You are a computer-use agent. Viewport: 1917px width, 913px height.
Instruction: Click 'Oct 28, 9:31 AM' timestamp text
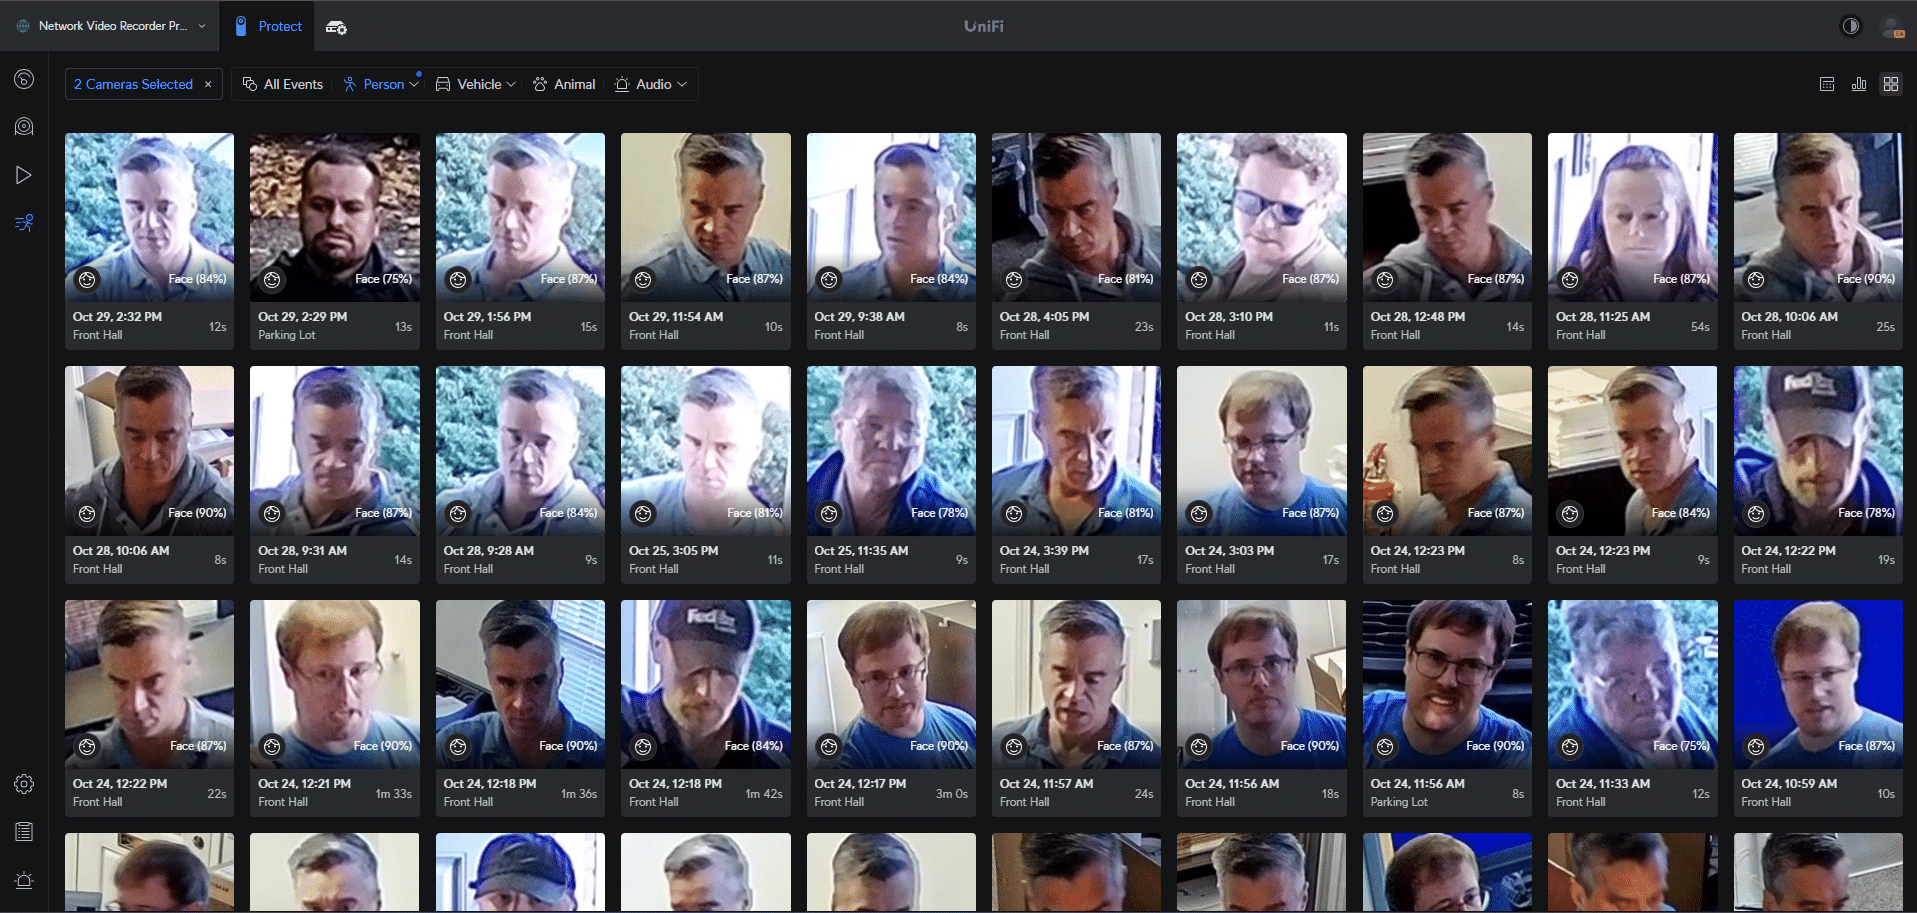tap(303, 551)
